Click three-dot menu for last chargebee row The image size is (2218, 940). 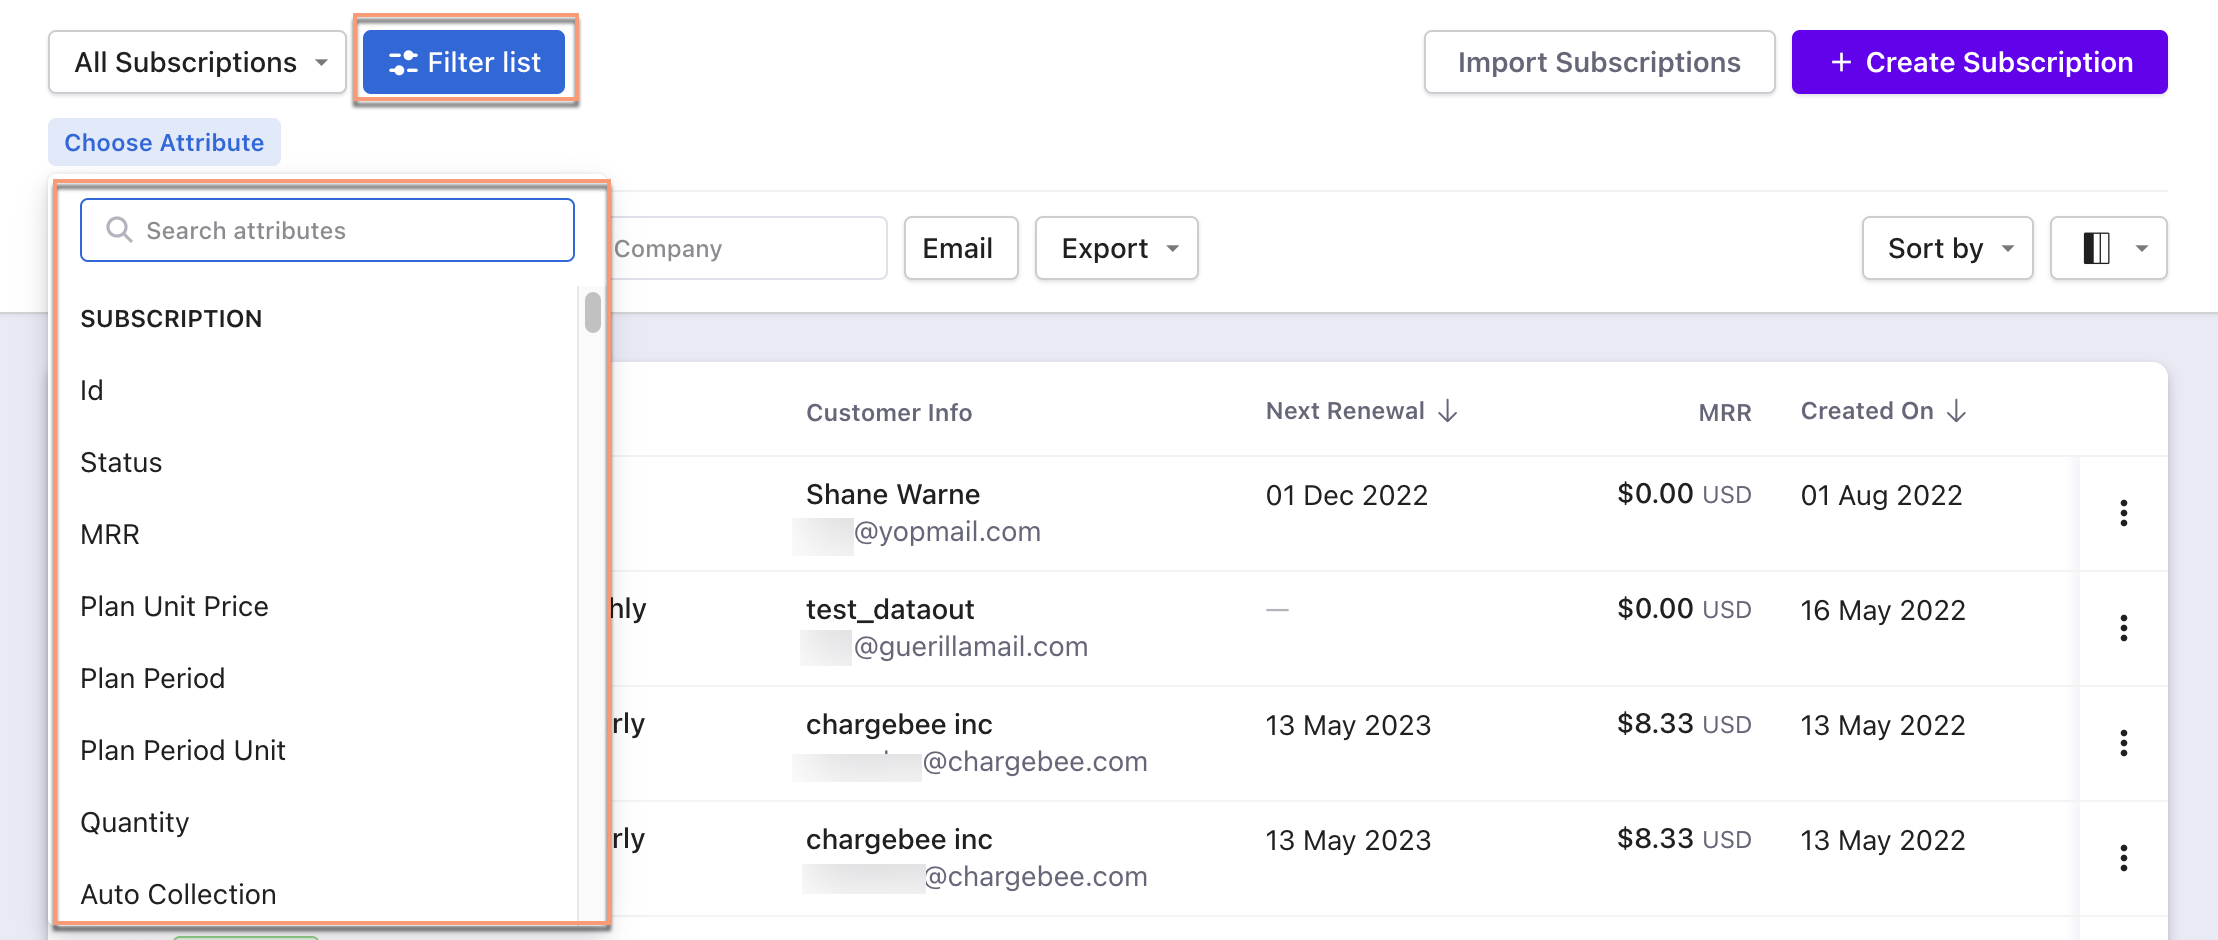point(2123,858)
